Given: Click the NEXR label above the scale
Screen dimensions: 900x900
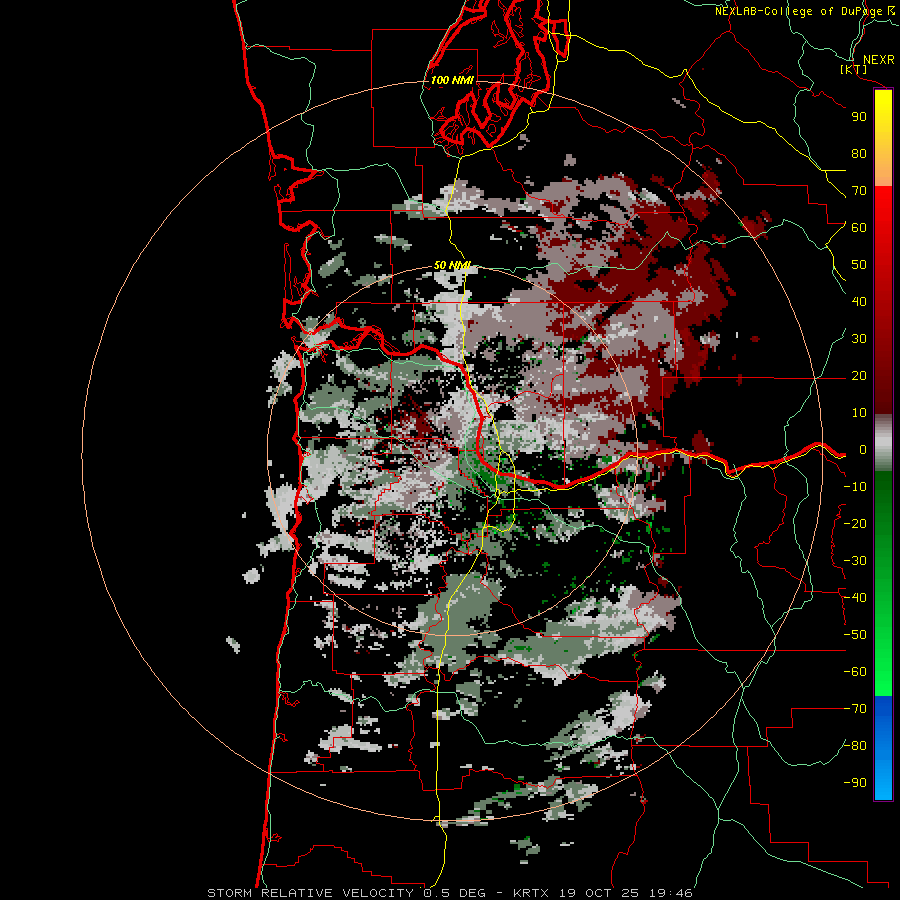Looking at the screenshot, I should pyautogui.click(x=878, y=60).
